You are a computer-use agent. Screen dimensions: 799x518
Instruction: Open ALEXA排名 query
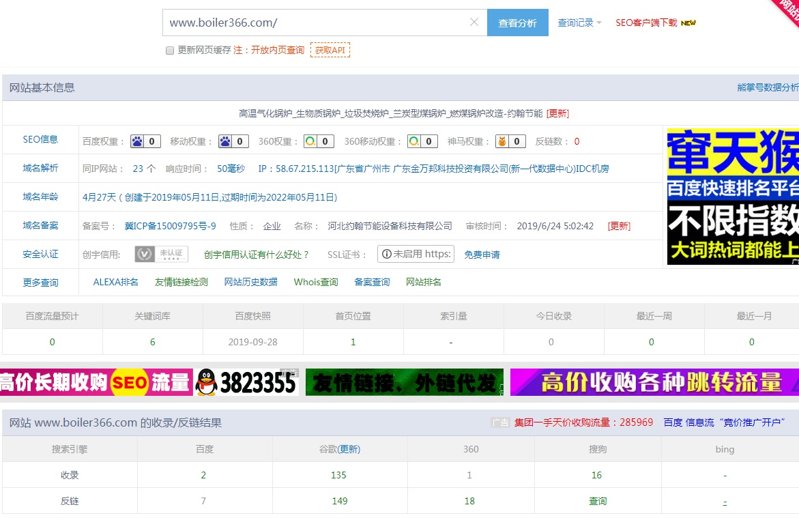point(116,282)
